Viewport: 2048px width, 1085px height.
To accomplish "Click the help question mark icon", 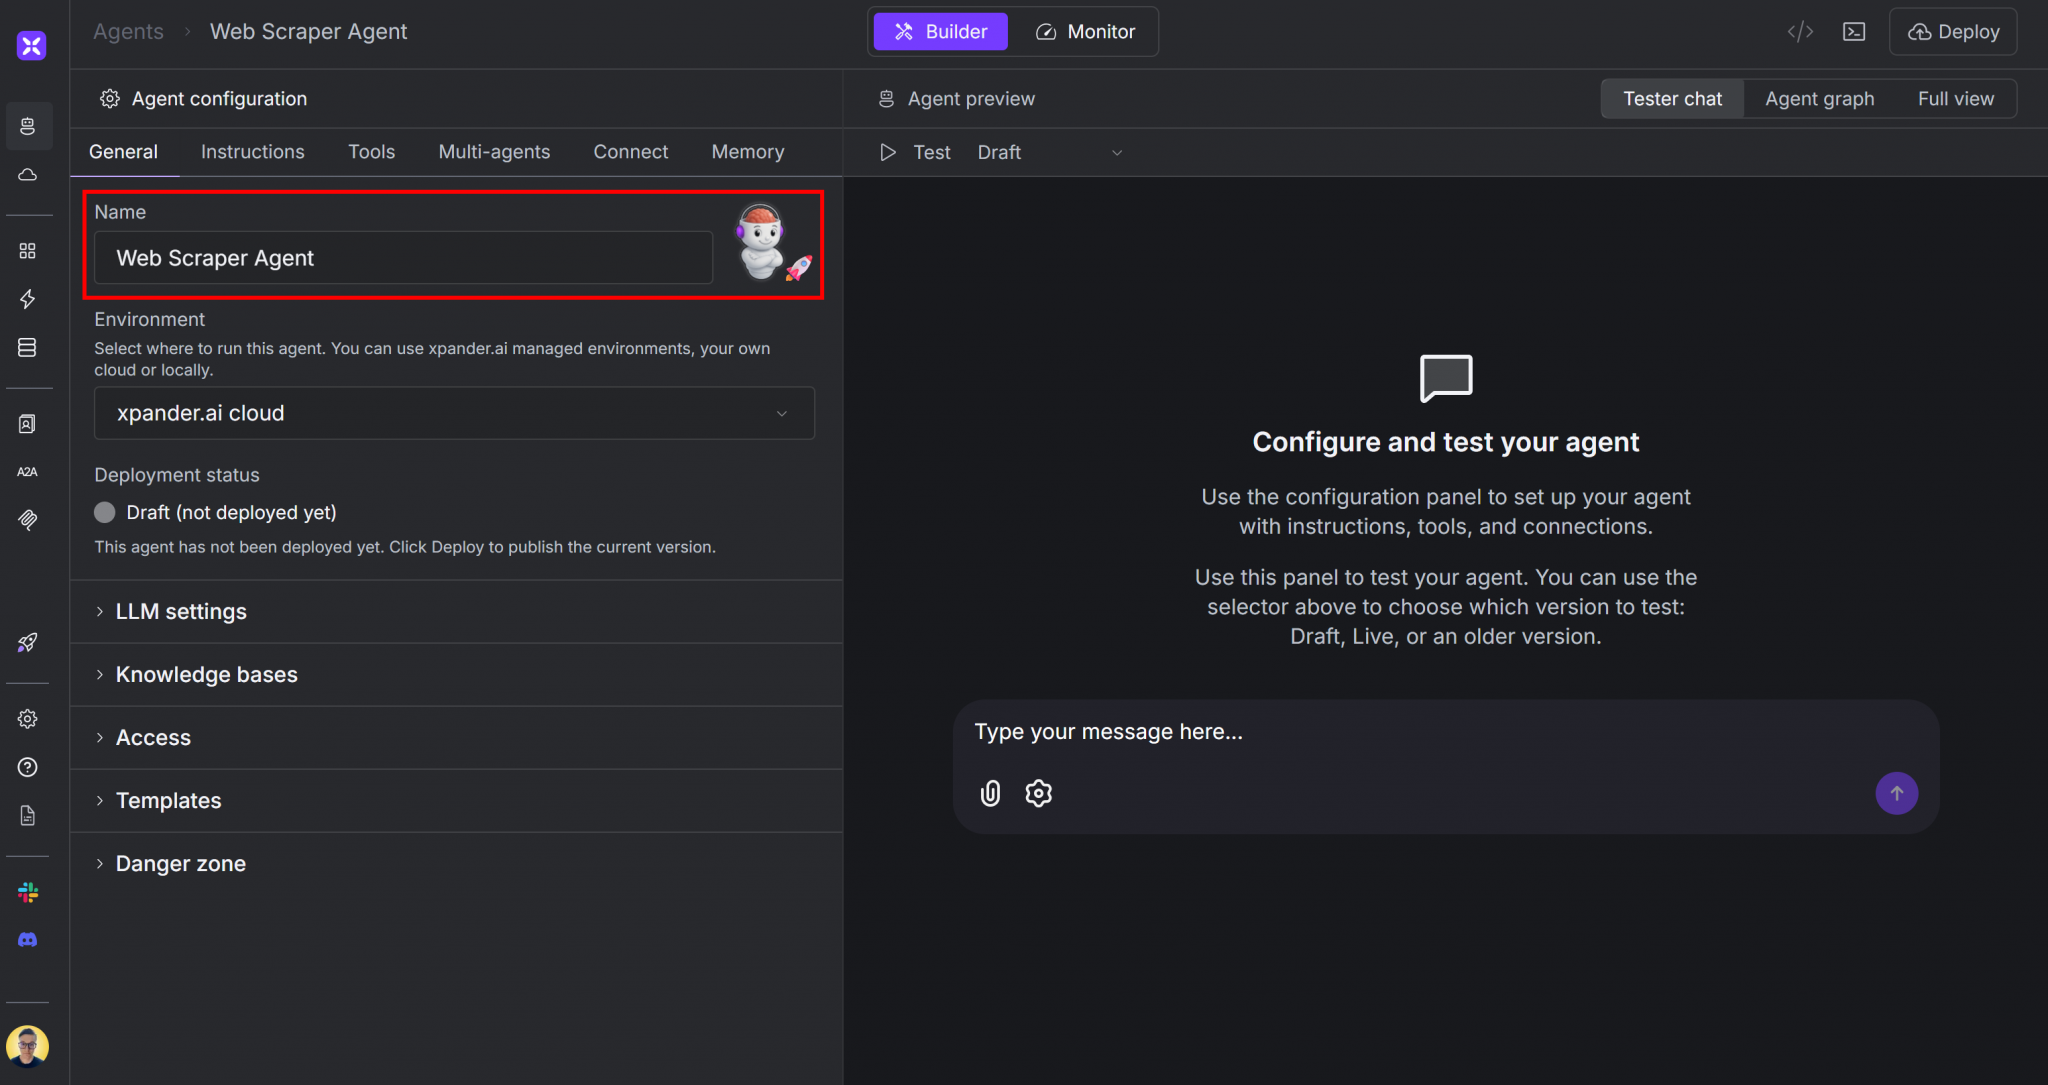I will [28, 767].
